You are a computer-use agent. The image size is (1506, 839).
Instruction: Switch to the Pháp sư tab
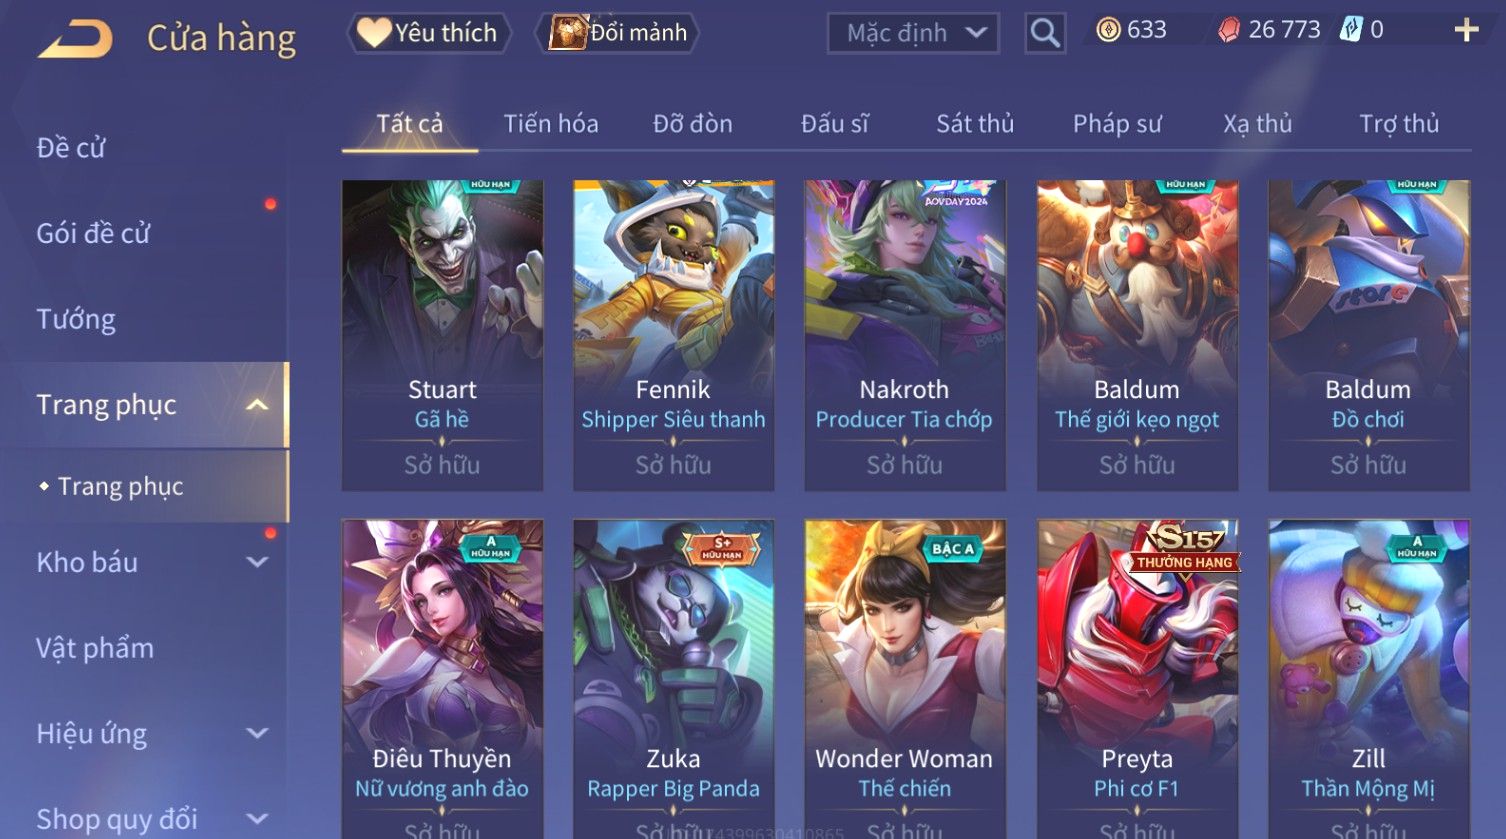pos(1117,124)
